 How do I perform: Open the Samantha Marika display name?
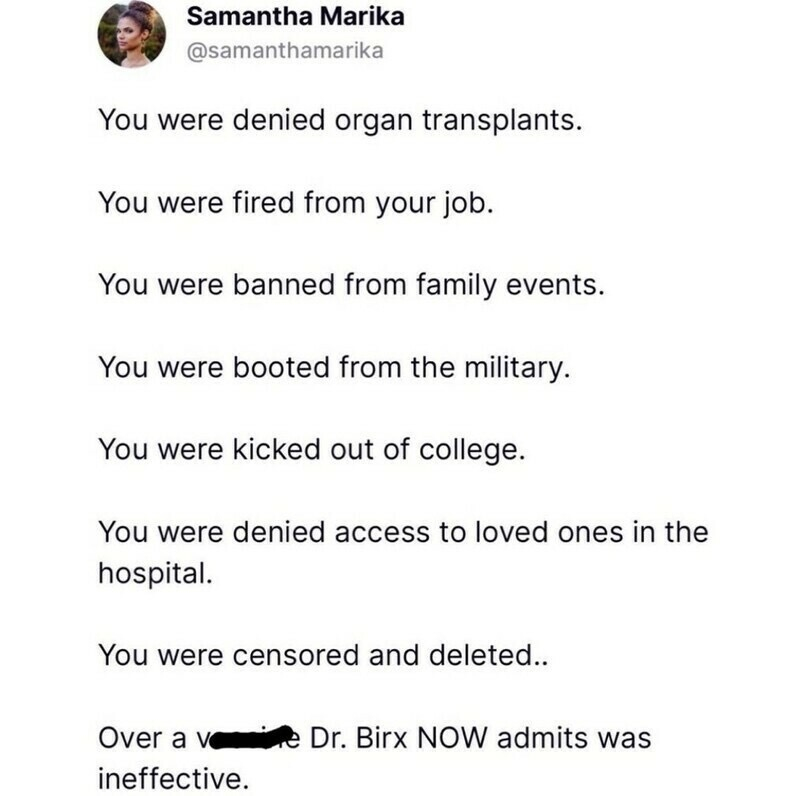[x=282, y=18]
